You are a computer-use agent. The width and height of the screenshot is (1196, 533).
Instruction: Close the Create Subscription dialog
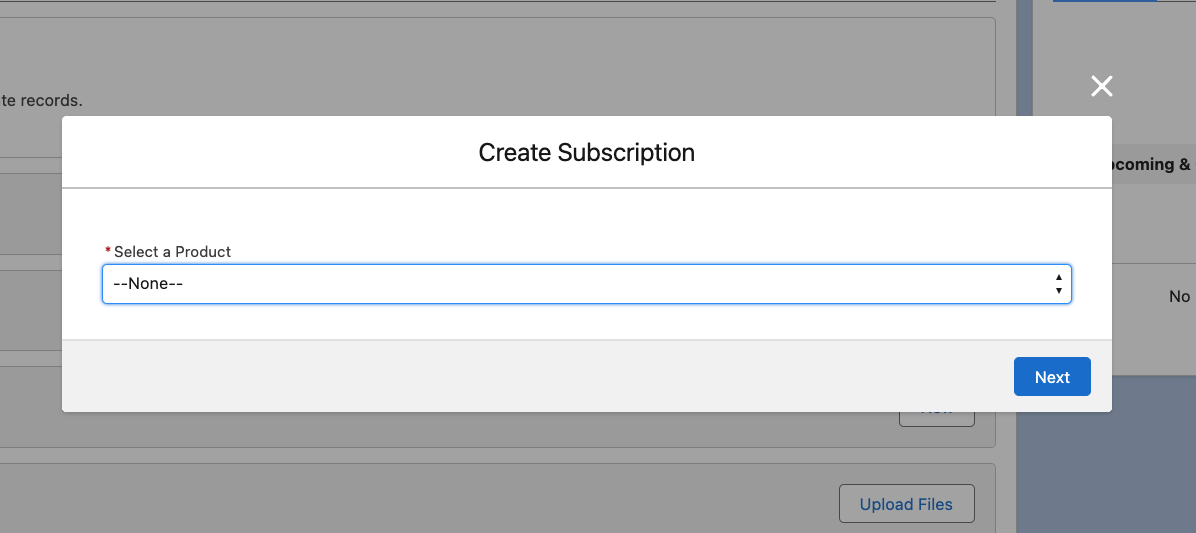tap(1101, 86)
